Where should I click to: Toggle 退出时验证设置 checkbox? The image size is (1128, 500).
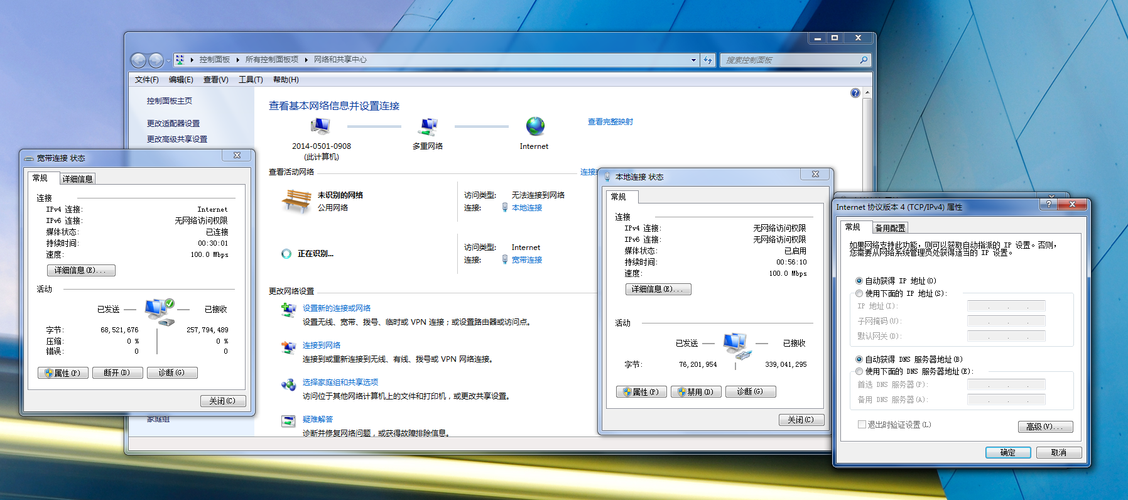[862, 424]
